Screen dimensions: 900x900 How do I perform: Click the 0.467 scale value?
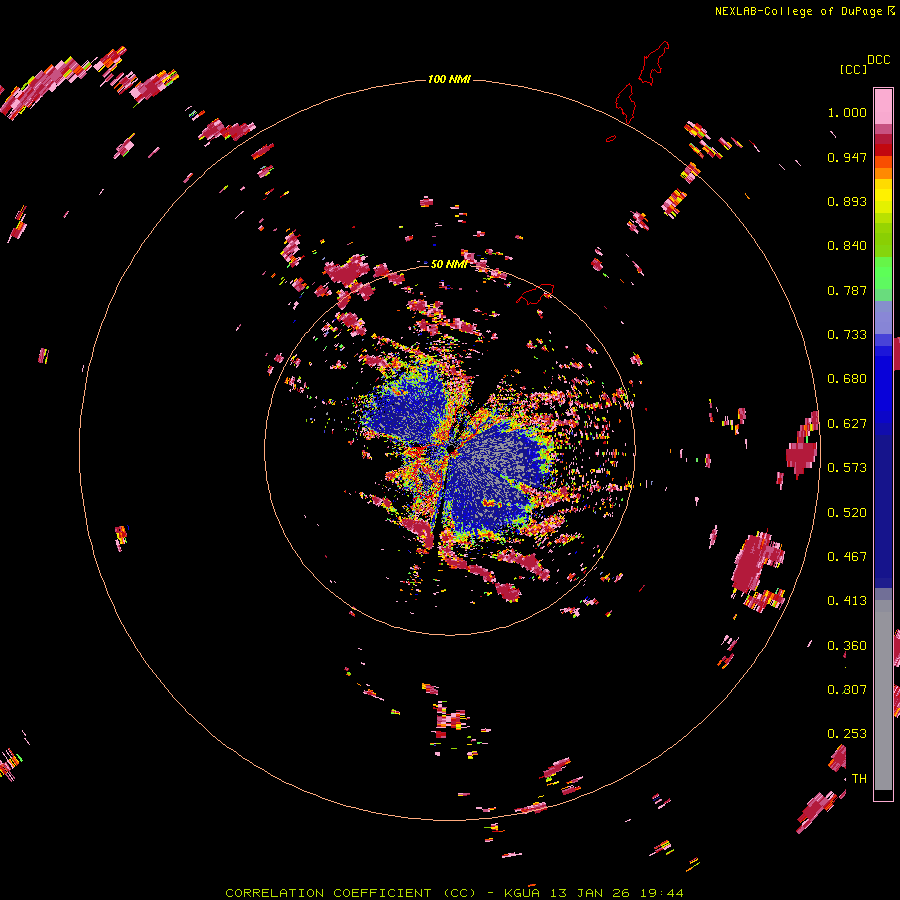[x=847, y=557]
